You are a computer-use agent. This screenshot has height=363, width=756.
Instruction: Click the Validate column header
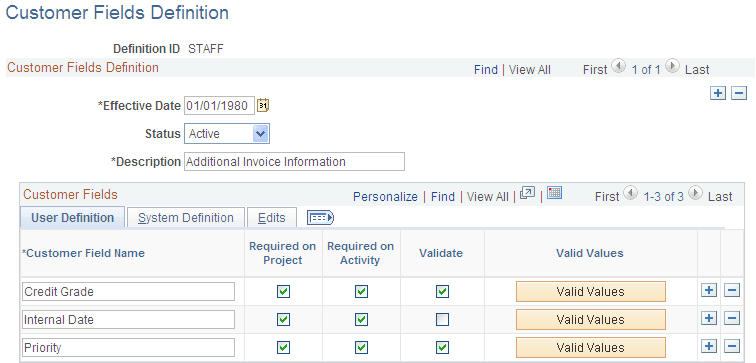(441, 253)
